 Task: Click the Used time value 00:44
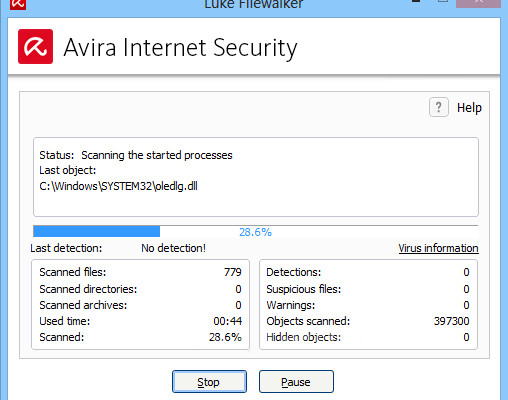click(x=227, y=321)
